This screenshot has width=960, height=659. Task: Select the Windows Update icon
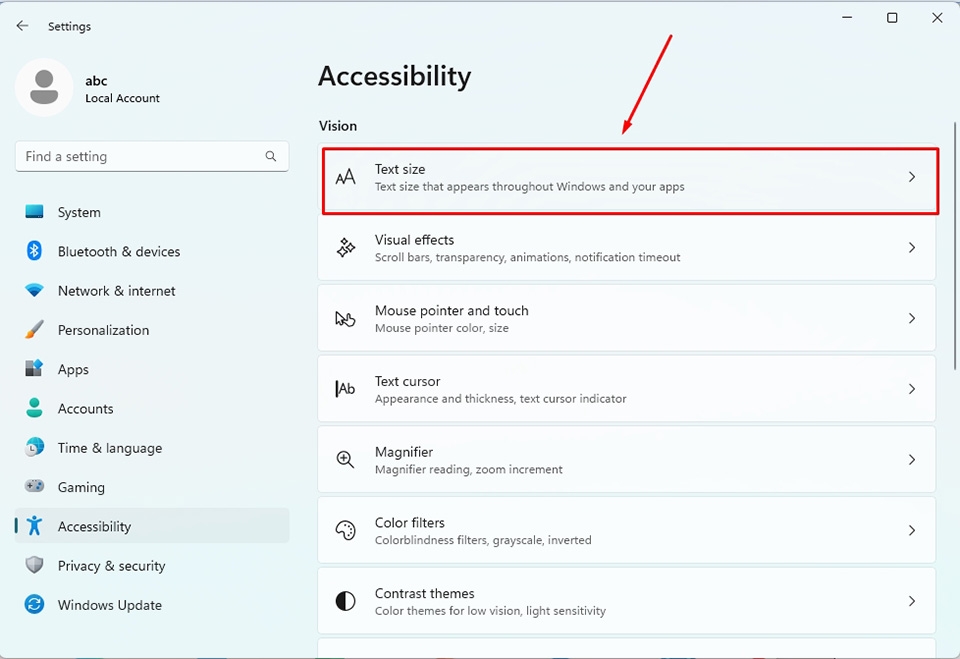click(34, 605)
